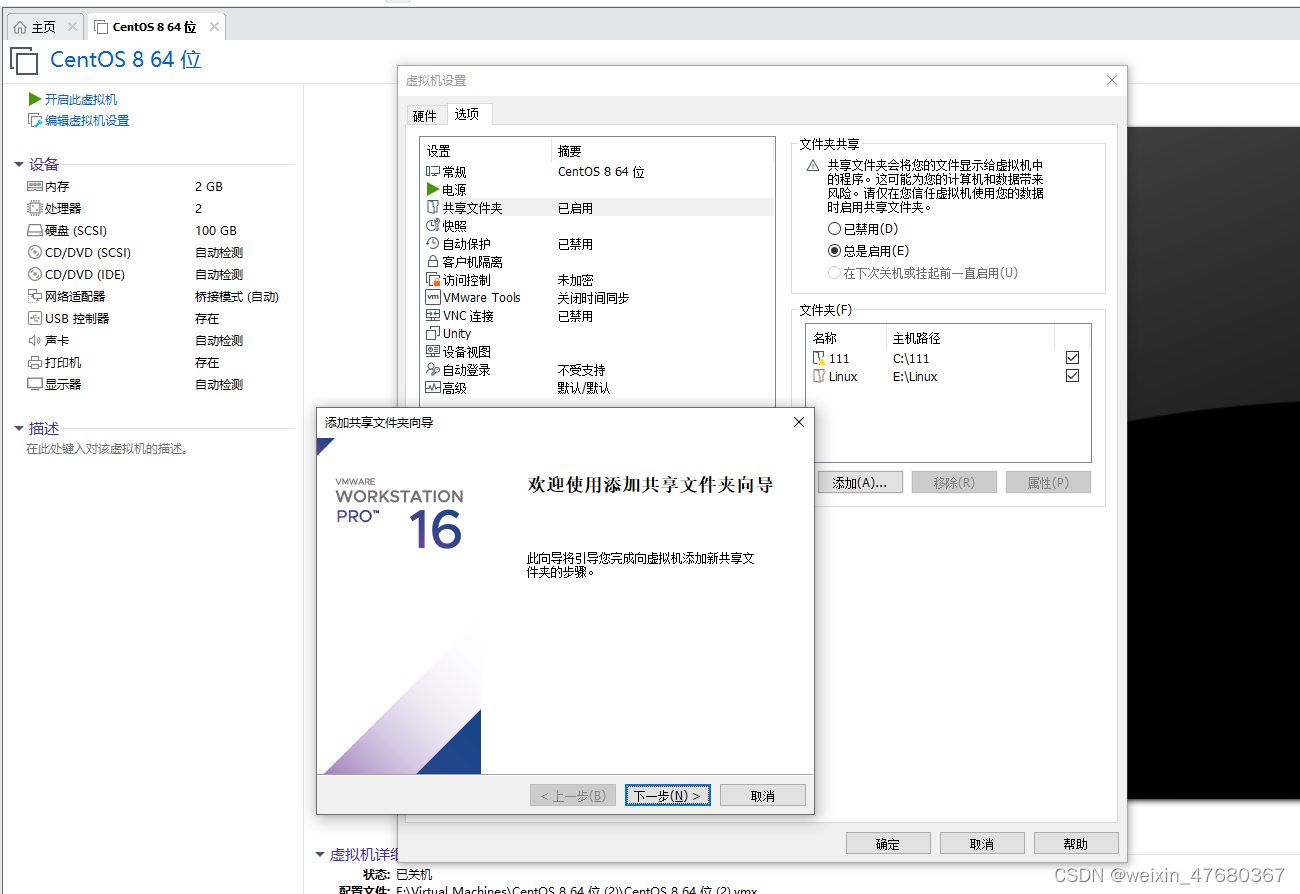Click the 不受支持 summary text
This screenshot has height=894, width=1300.
[581, 370]
